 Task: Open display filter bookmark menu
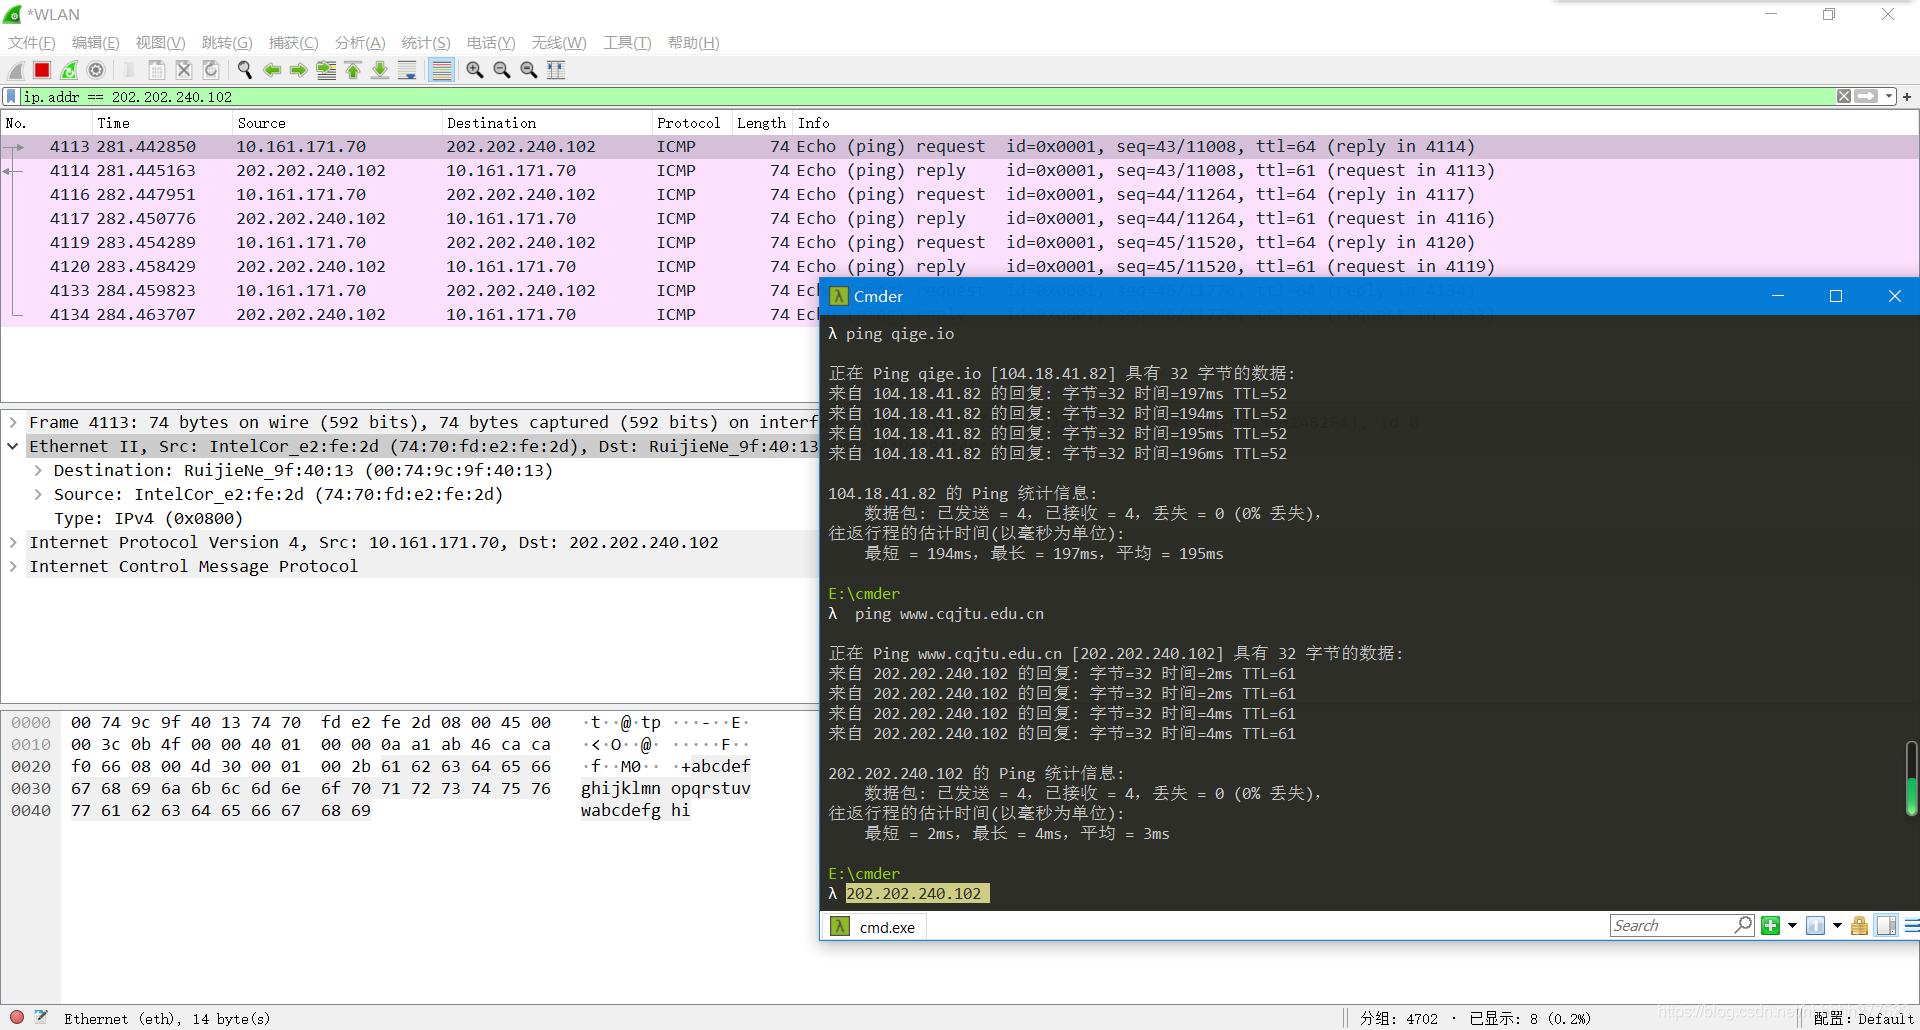[11, 97]
